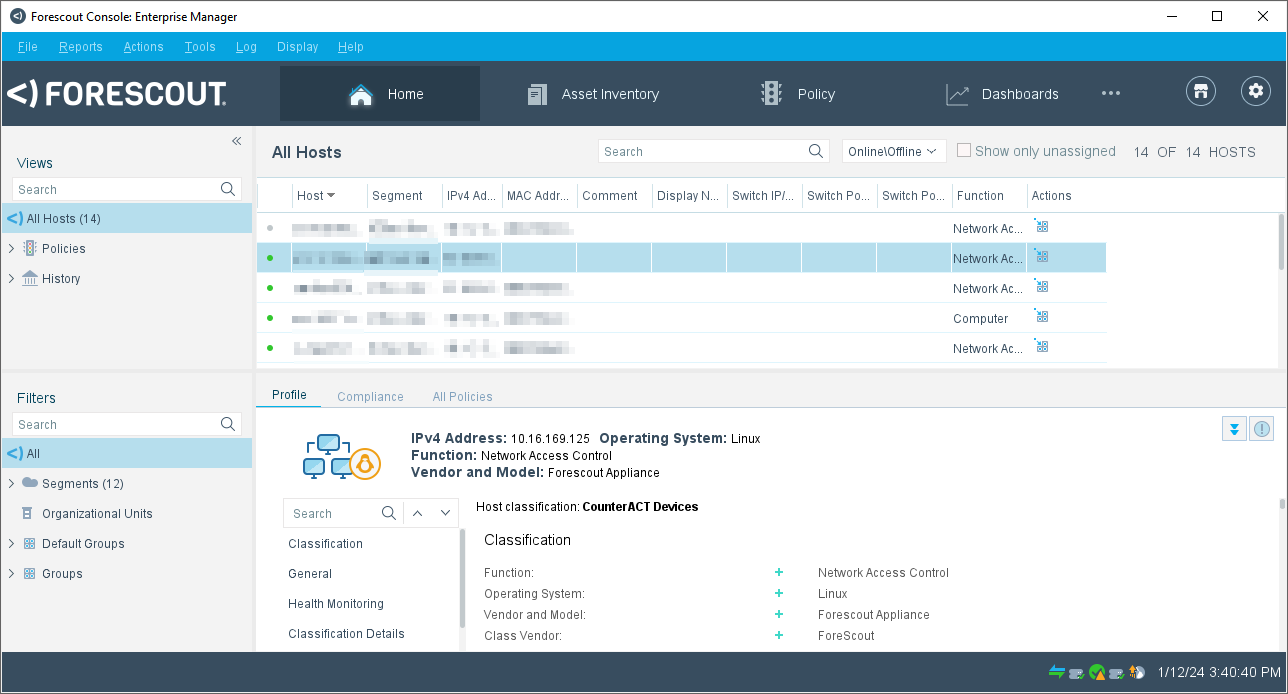Jump to the previous profile search match
The height and width of the screenshot is (694, 1288).
point(418,513)
